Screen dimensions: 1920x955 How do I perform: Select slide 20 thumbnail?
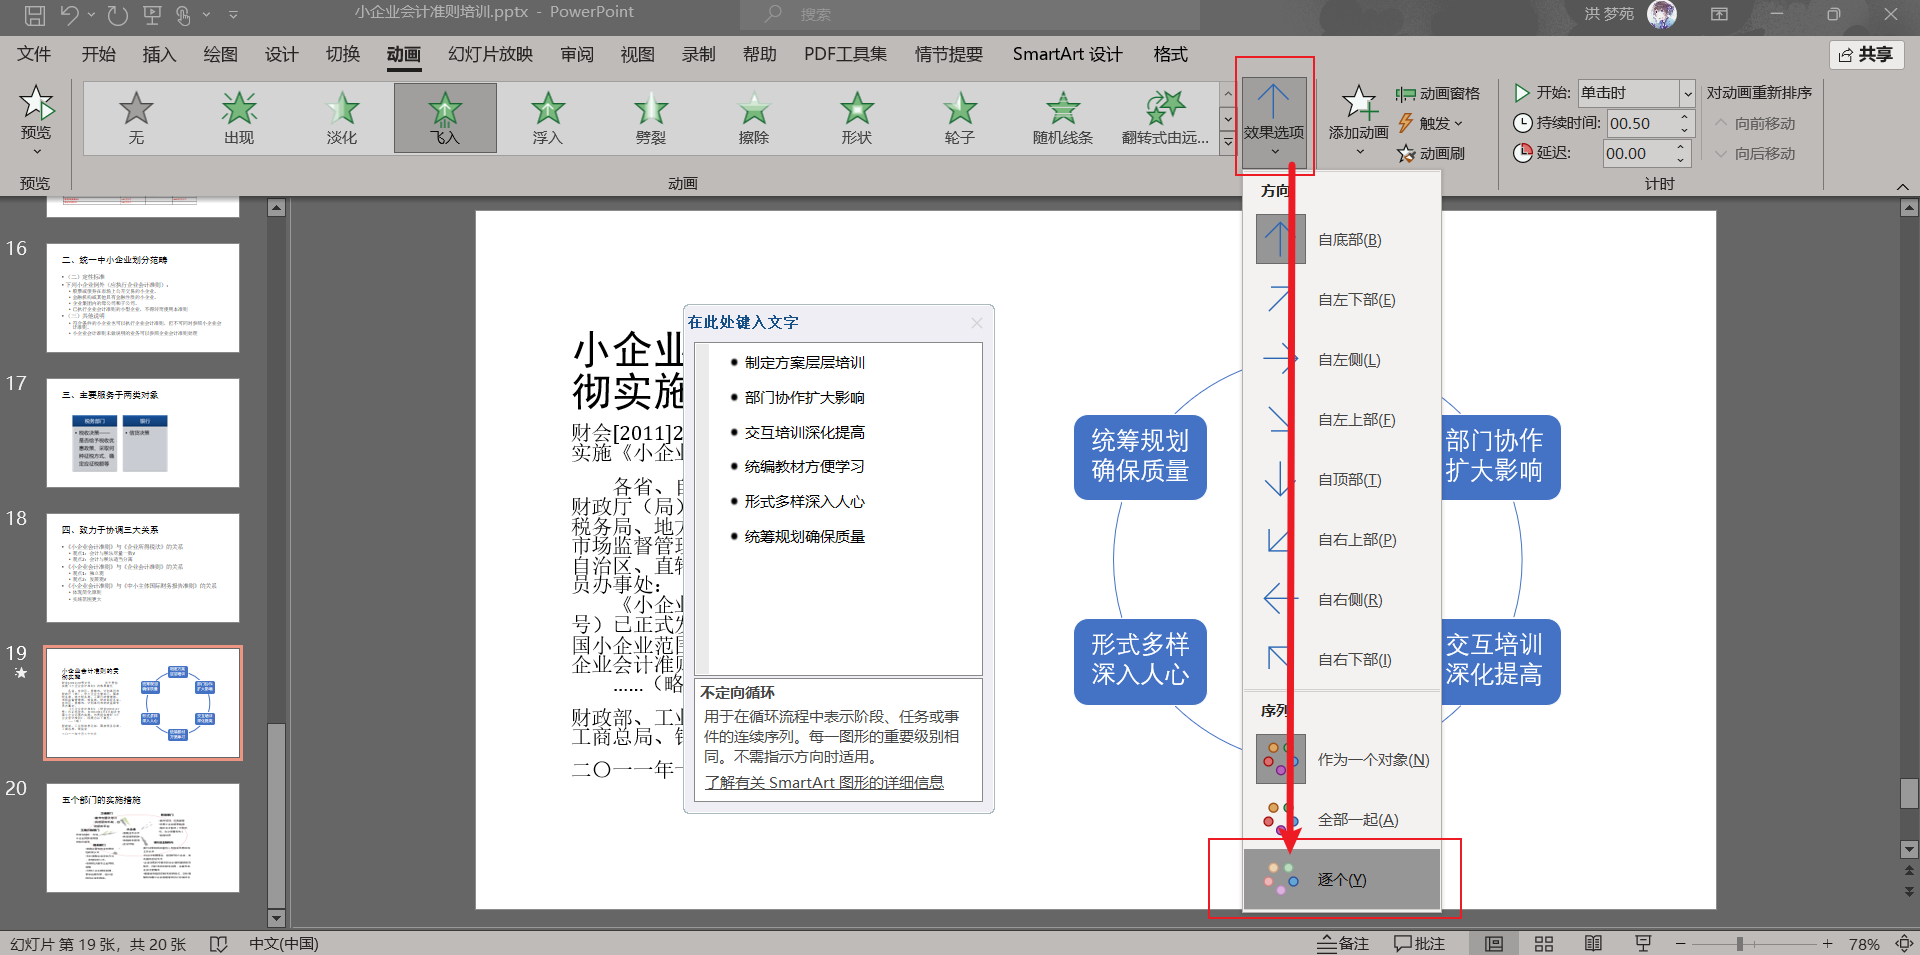143,837
